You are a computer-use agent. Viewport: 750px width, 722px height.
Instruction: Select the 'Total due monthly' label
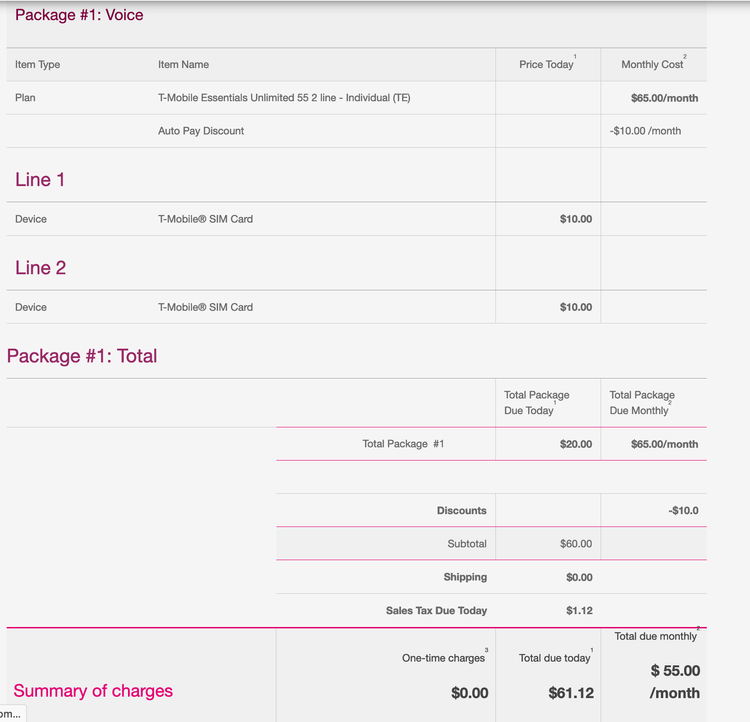pos(655,636)
